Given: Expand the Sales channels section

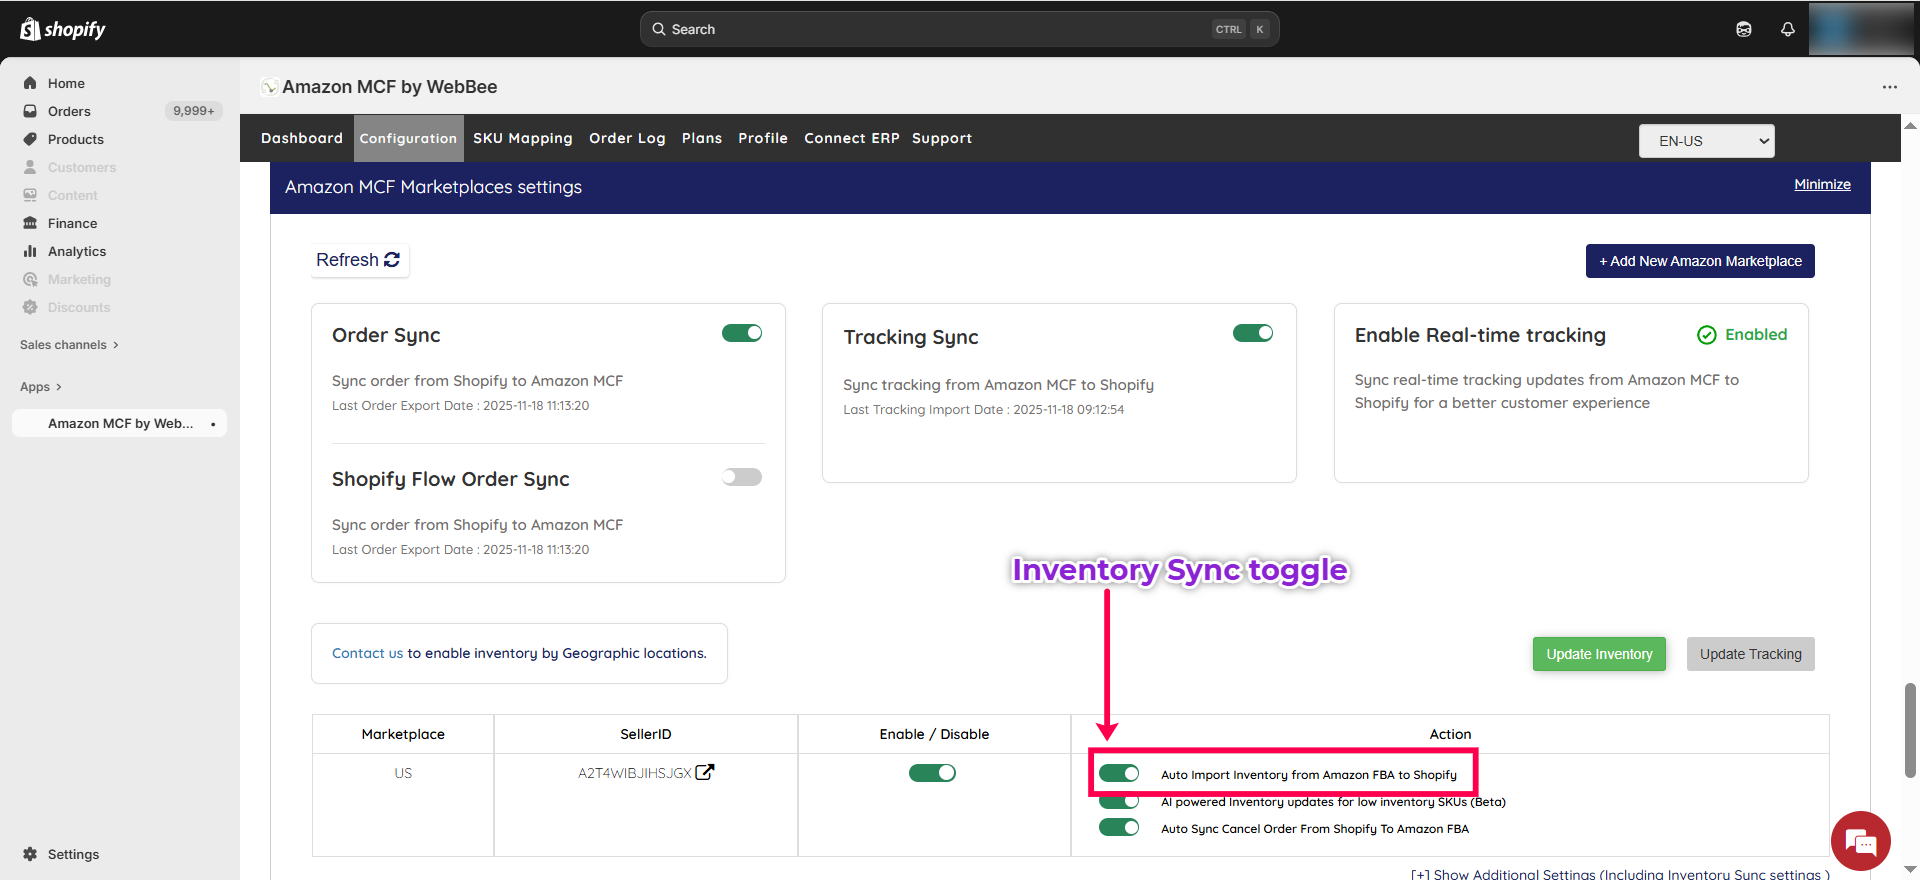Looking at the screenshot, I should tap(69, 345).
